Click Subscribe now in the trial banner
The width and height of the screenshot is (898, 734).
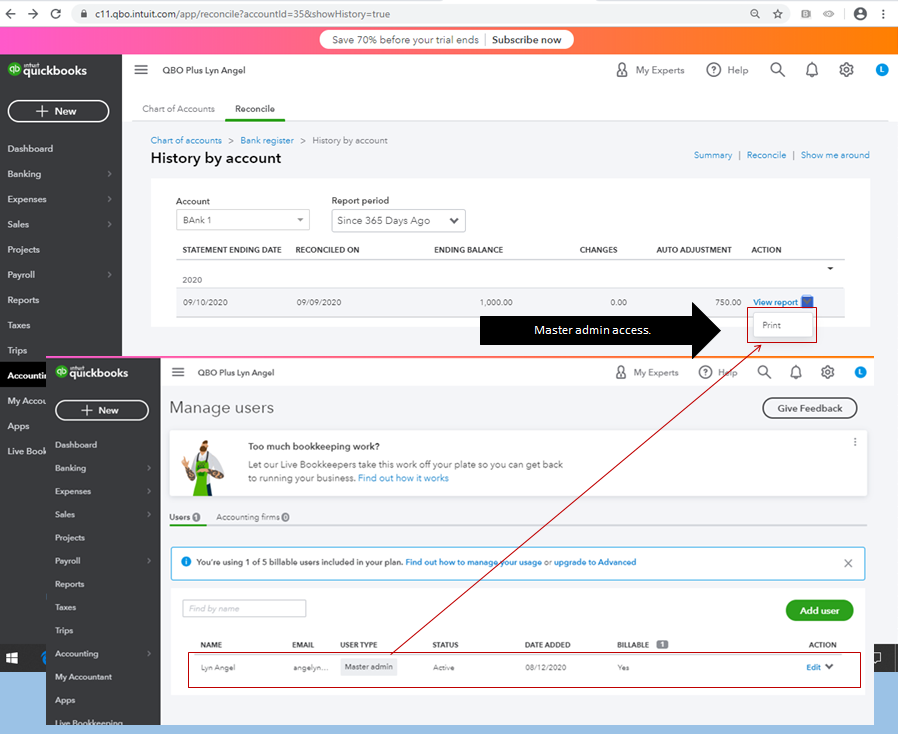point(526,40)
